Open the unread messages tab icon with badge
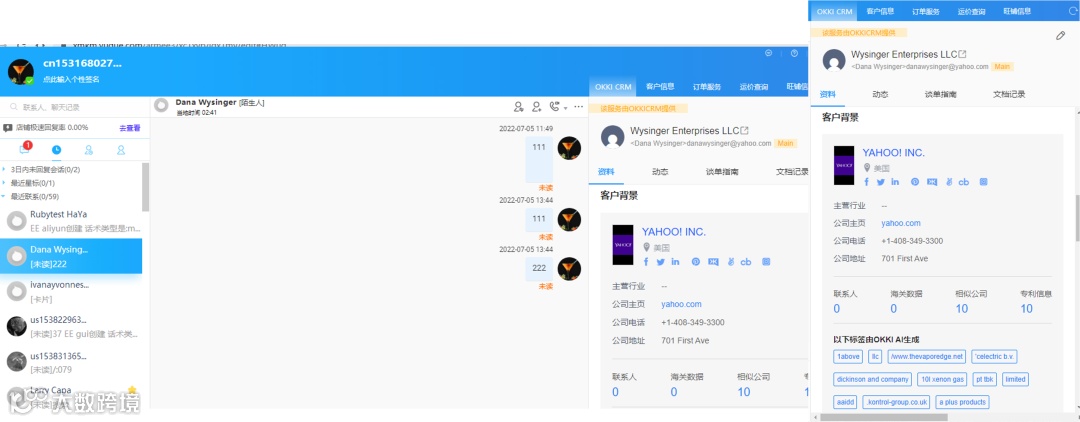1080x422 pixels. pyautogui.click(x=25, y=149)
